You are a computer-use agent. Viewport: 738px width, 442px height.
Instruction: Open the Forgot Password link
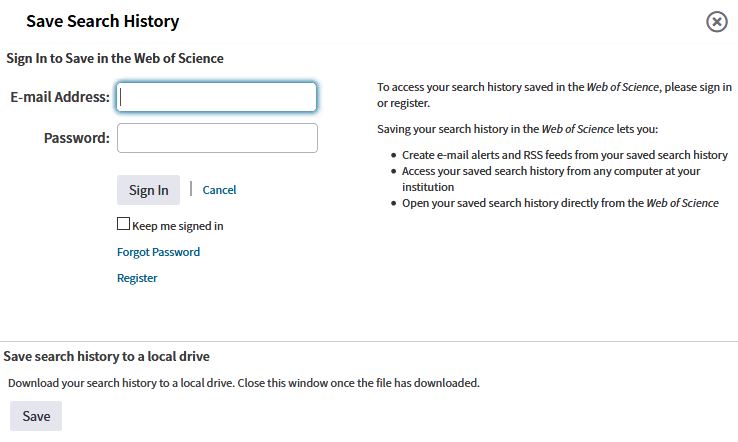tap(158, 252)
